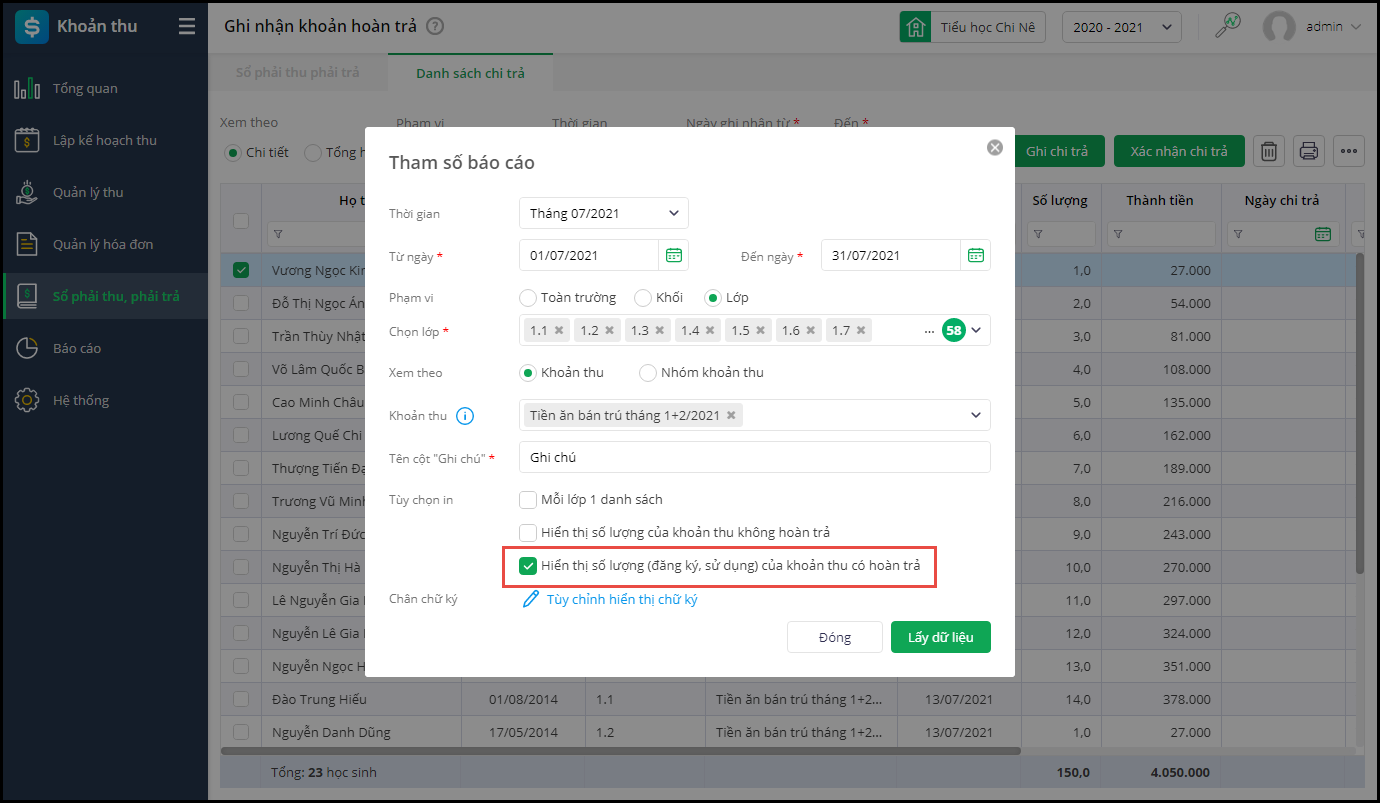Select Khoản thu view radio in dialog

(528, 373)
